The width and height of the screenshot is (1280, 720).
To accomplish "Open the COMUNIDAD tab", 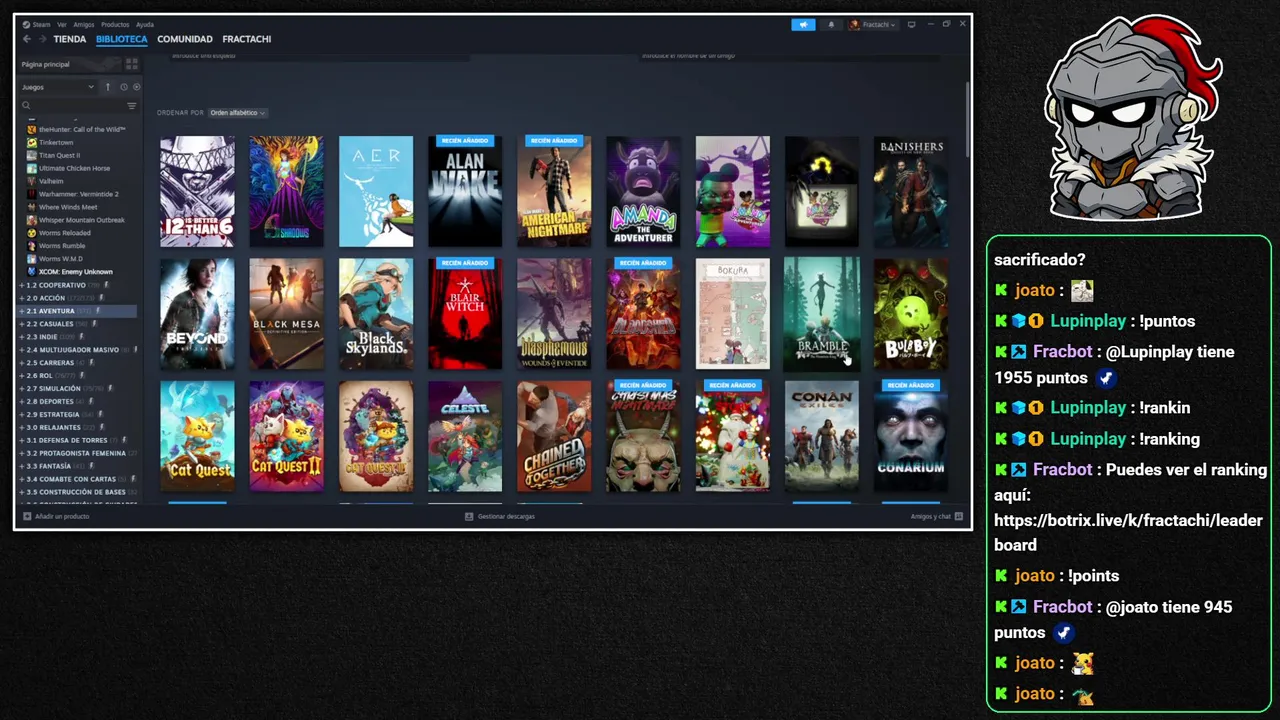I will [185, 39].
